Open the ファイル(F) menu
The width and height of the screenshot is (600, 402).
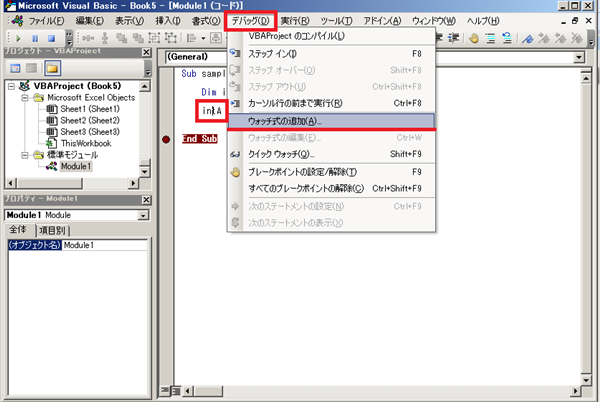(46, 21)
